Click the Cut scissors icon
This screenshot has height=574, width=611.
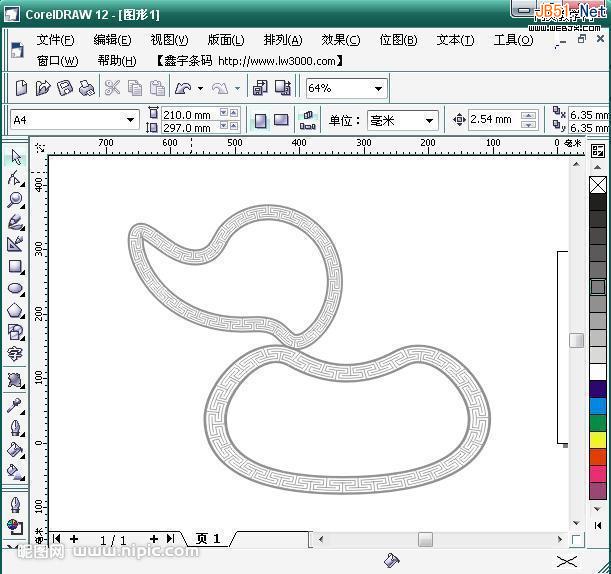pyautogui.click(x=112, y=88)
